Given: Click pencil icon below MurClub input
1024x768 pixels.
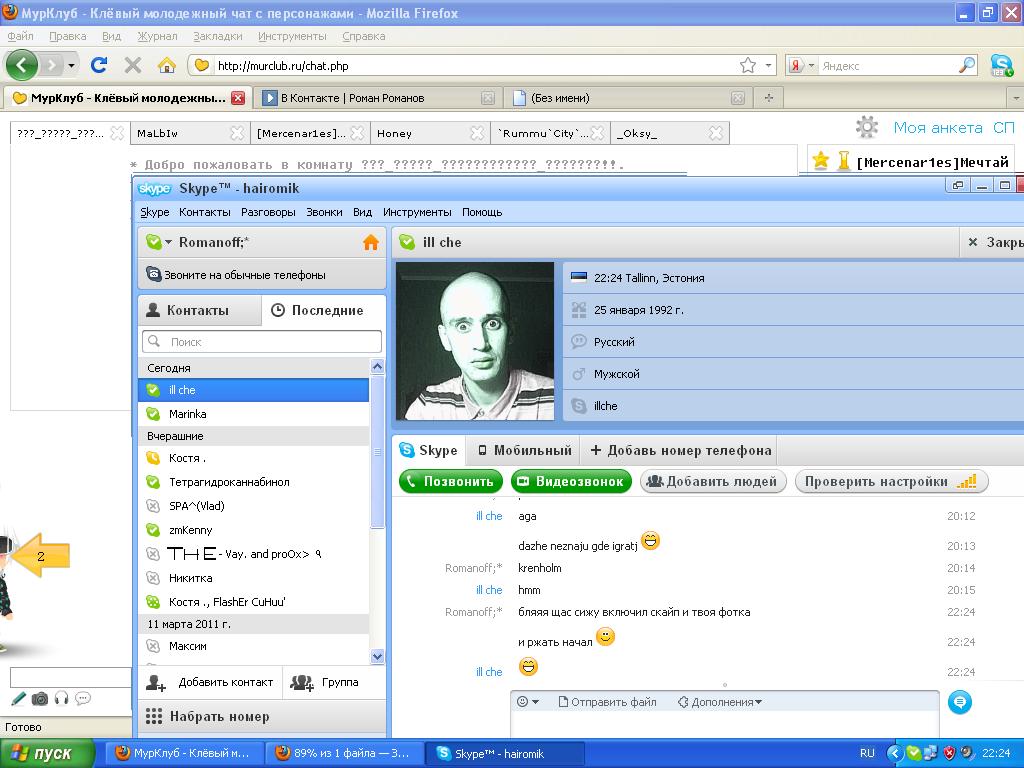Looking at the screenshot, I should [x=18, y=699].
